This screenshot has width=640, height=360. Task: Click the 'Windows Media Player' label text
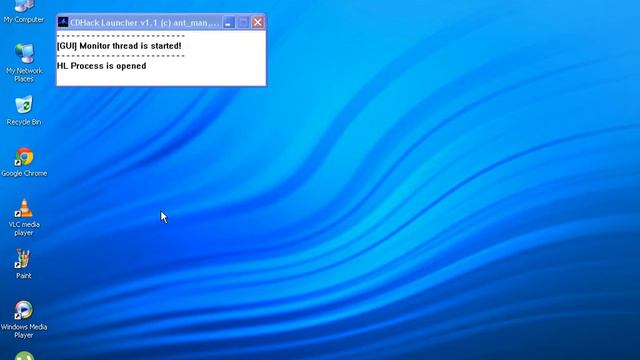point(24,331)
